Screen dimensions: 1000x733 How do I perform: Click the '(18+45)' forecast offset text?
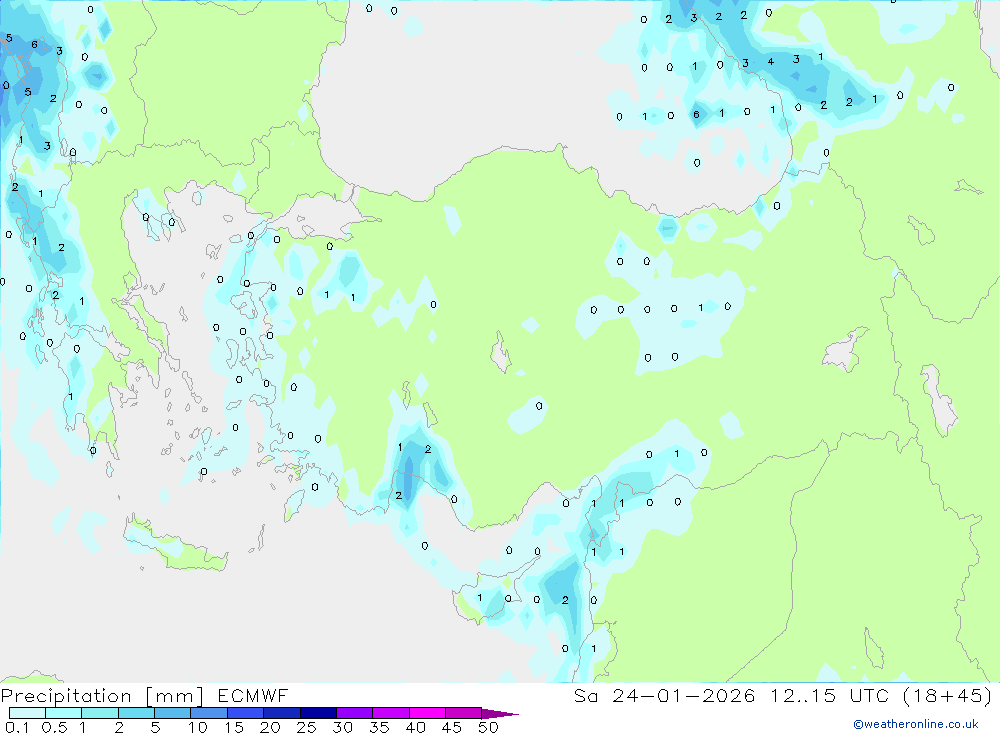(948, 695)
